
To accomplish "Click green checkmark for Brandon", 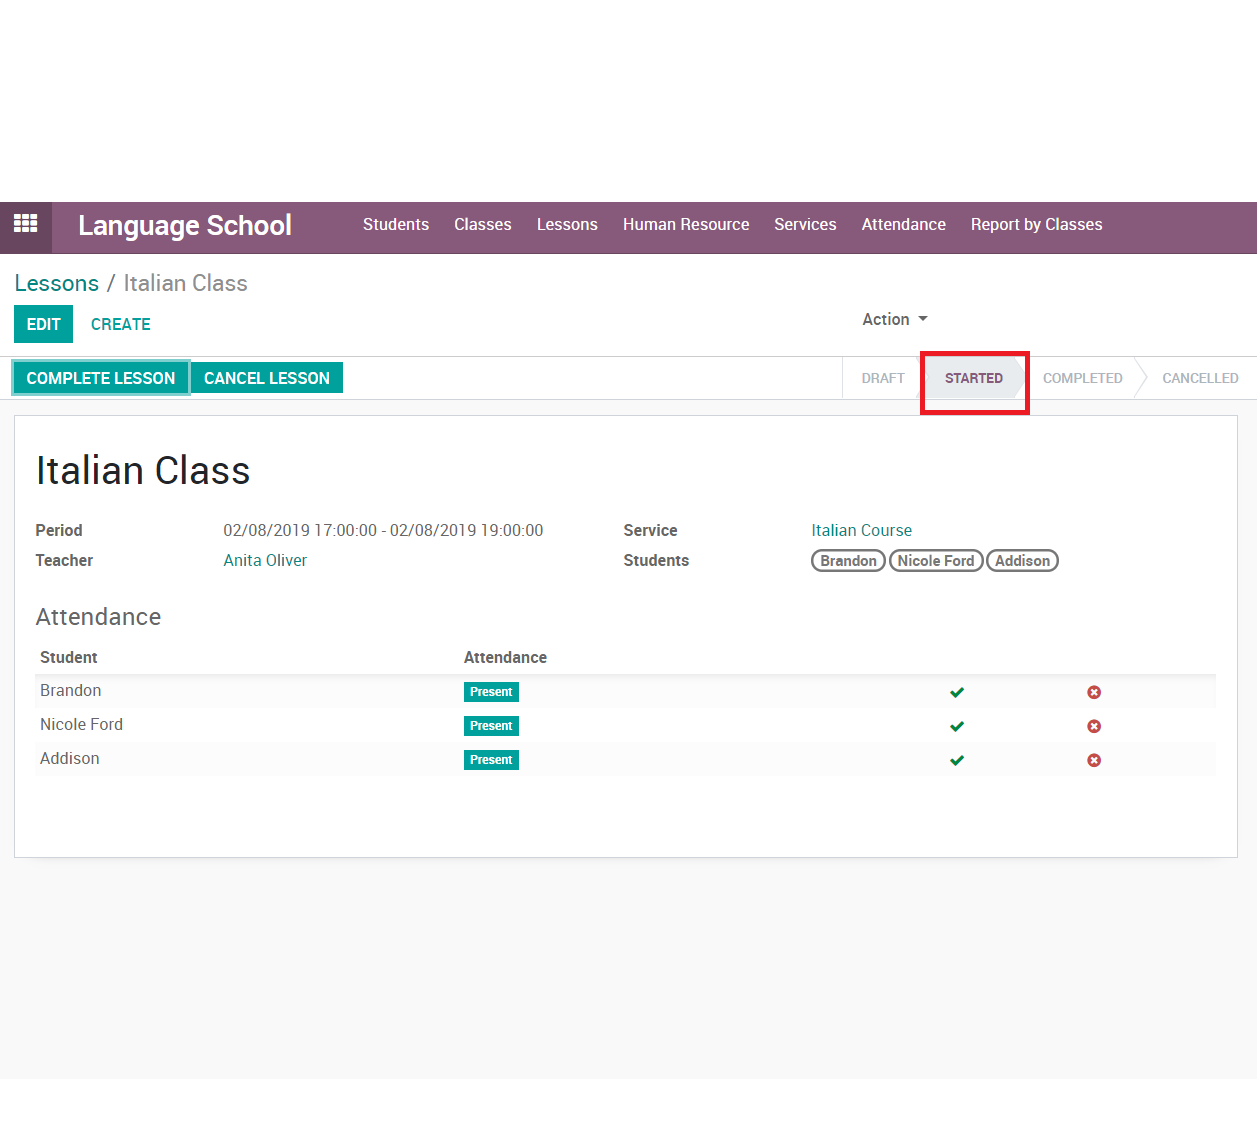I will (957, 692).
